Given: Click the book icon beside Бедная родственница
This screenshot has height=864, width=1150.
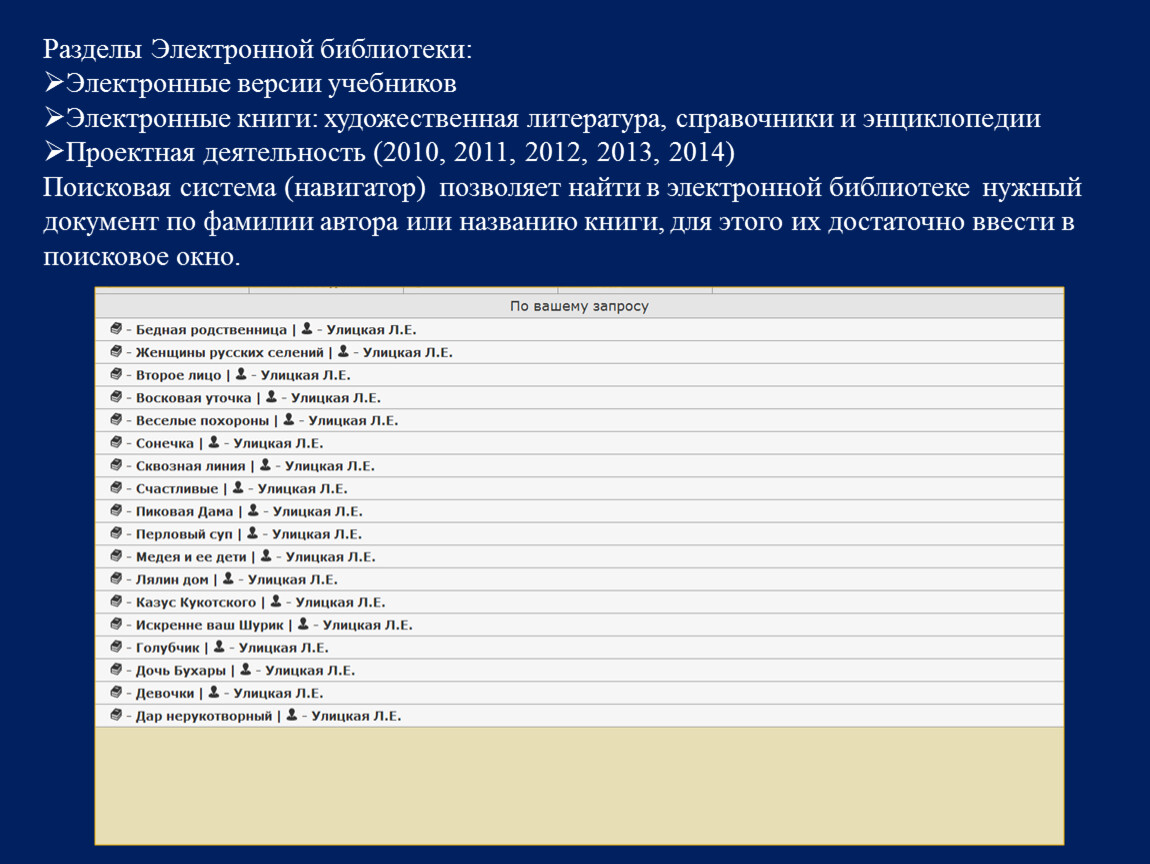Looking at the screenshot, I should [116, 329].
